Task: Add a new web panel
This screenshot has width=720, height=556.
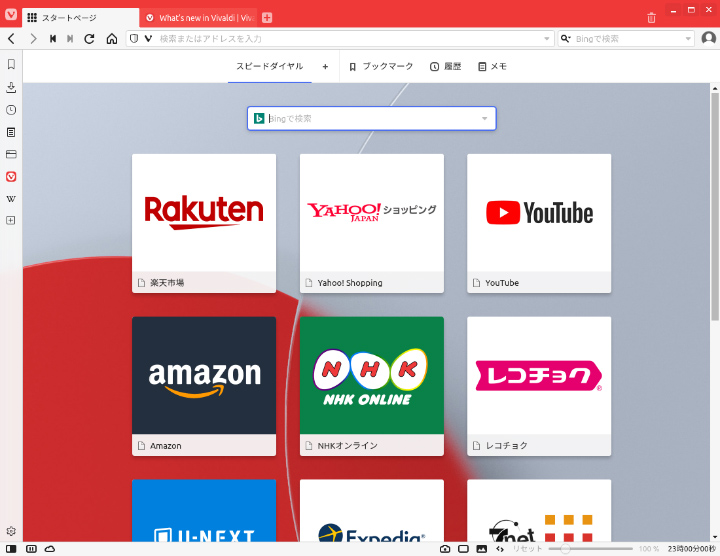Action: [11, 220]
